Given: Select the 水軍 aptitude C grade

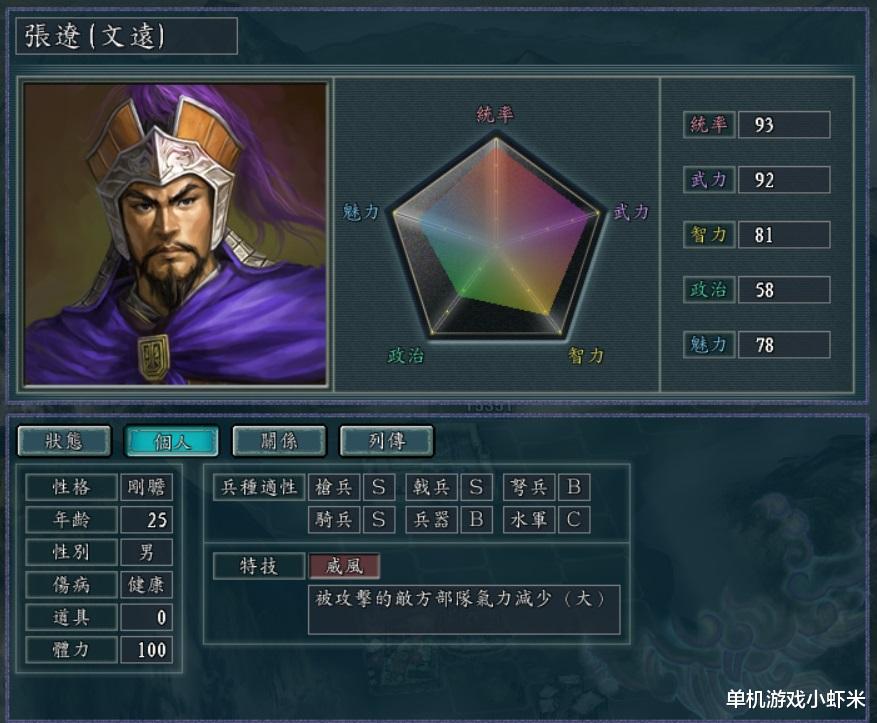Looking at the screenshot, I should point(574,519).
